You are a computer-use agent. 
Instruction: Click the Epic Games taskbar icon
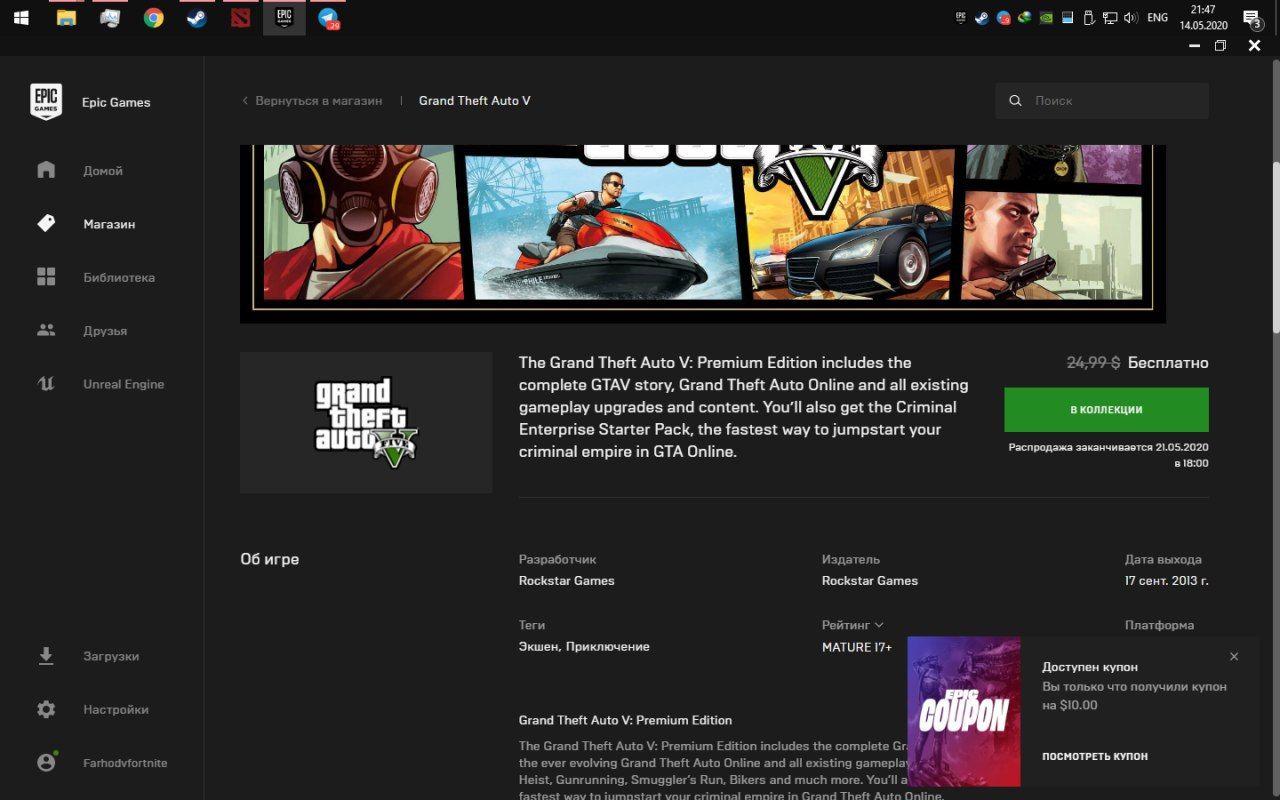pos(284,17)
